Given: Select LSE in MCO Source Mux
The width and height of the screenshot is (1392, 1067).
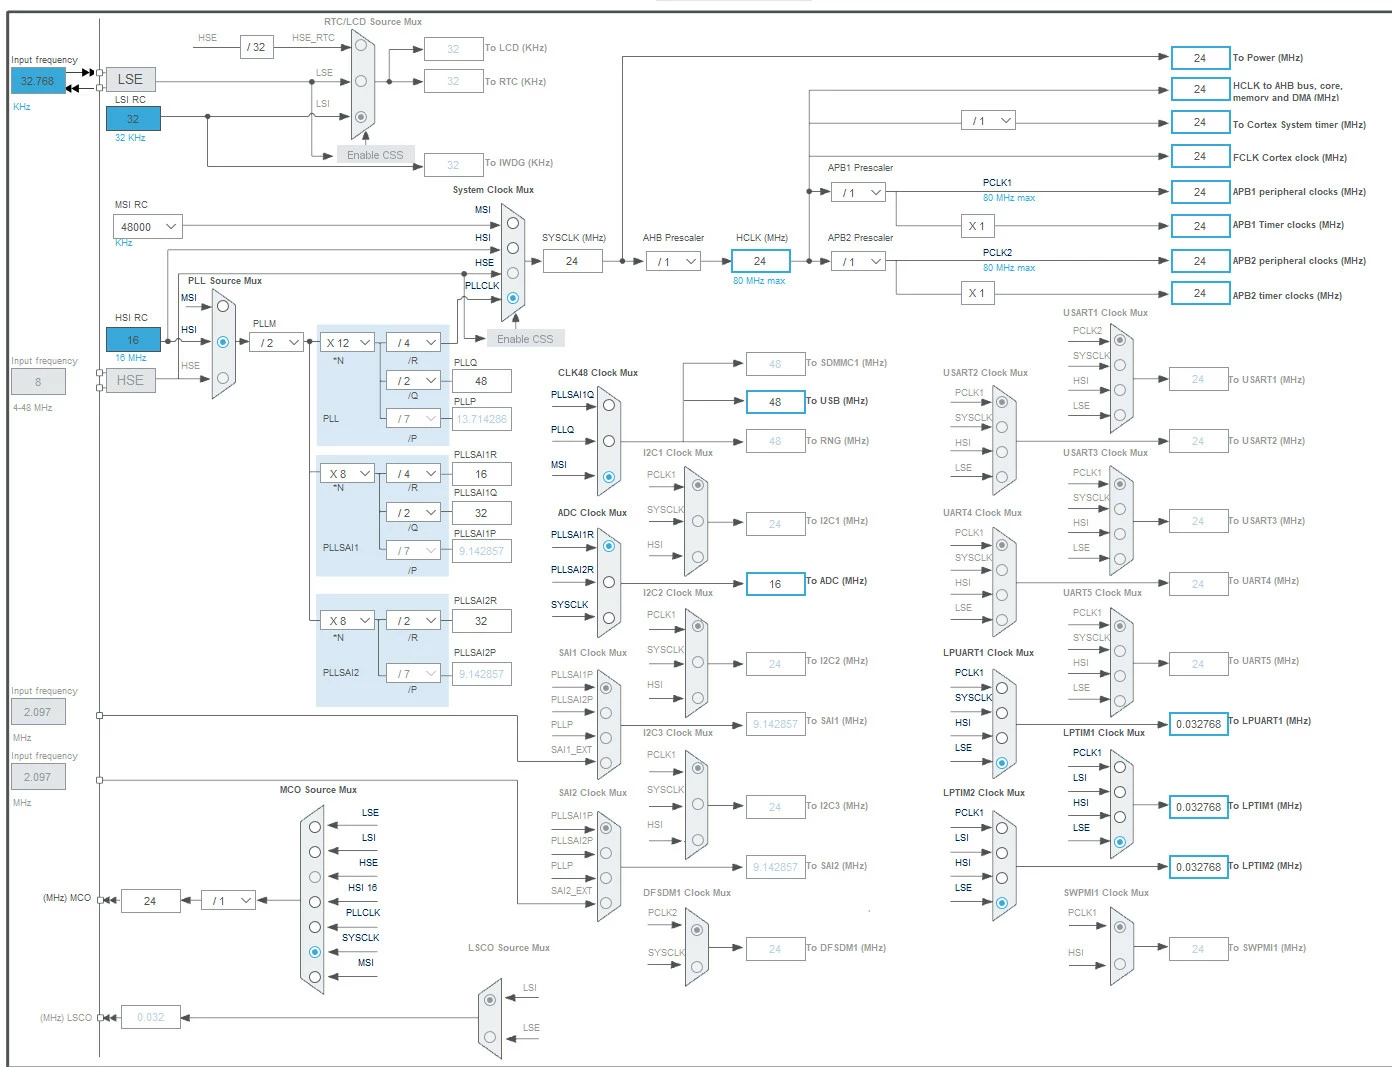Looking at the screenshot, I should (x=315, y=827).
